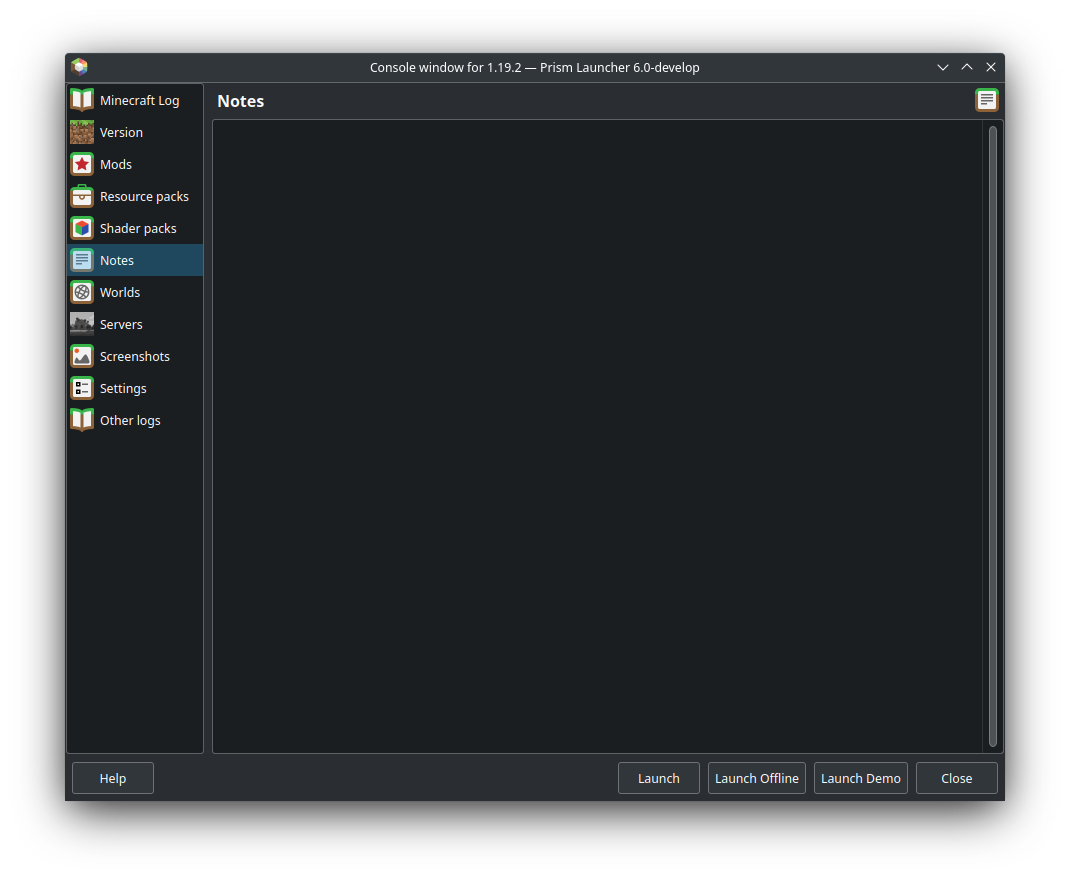
Task: Click the Launch Demo button
Action: (861, 778)
